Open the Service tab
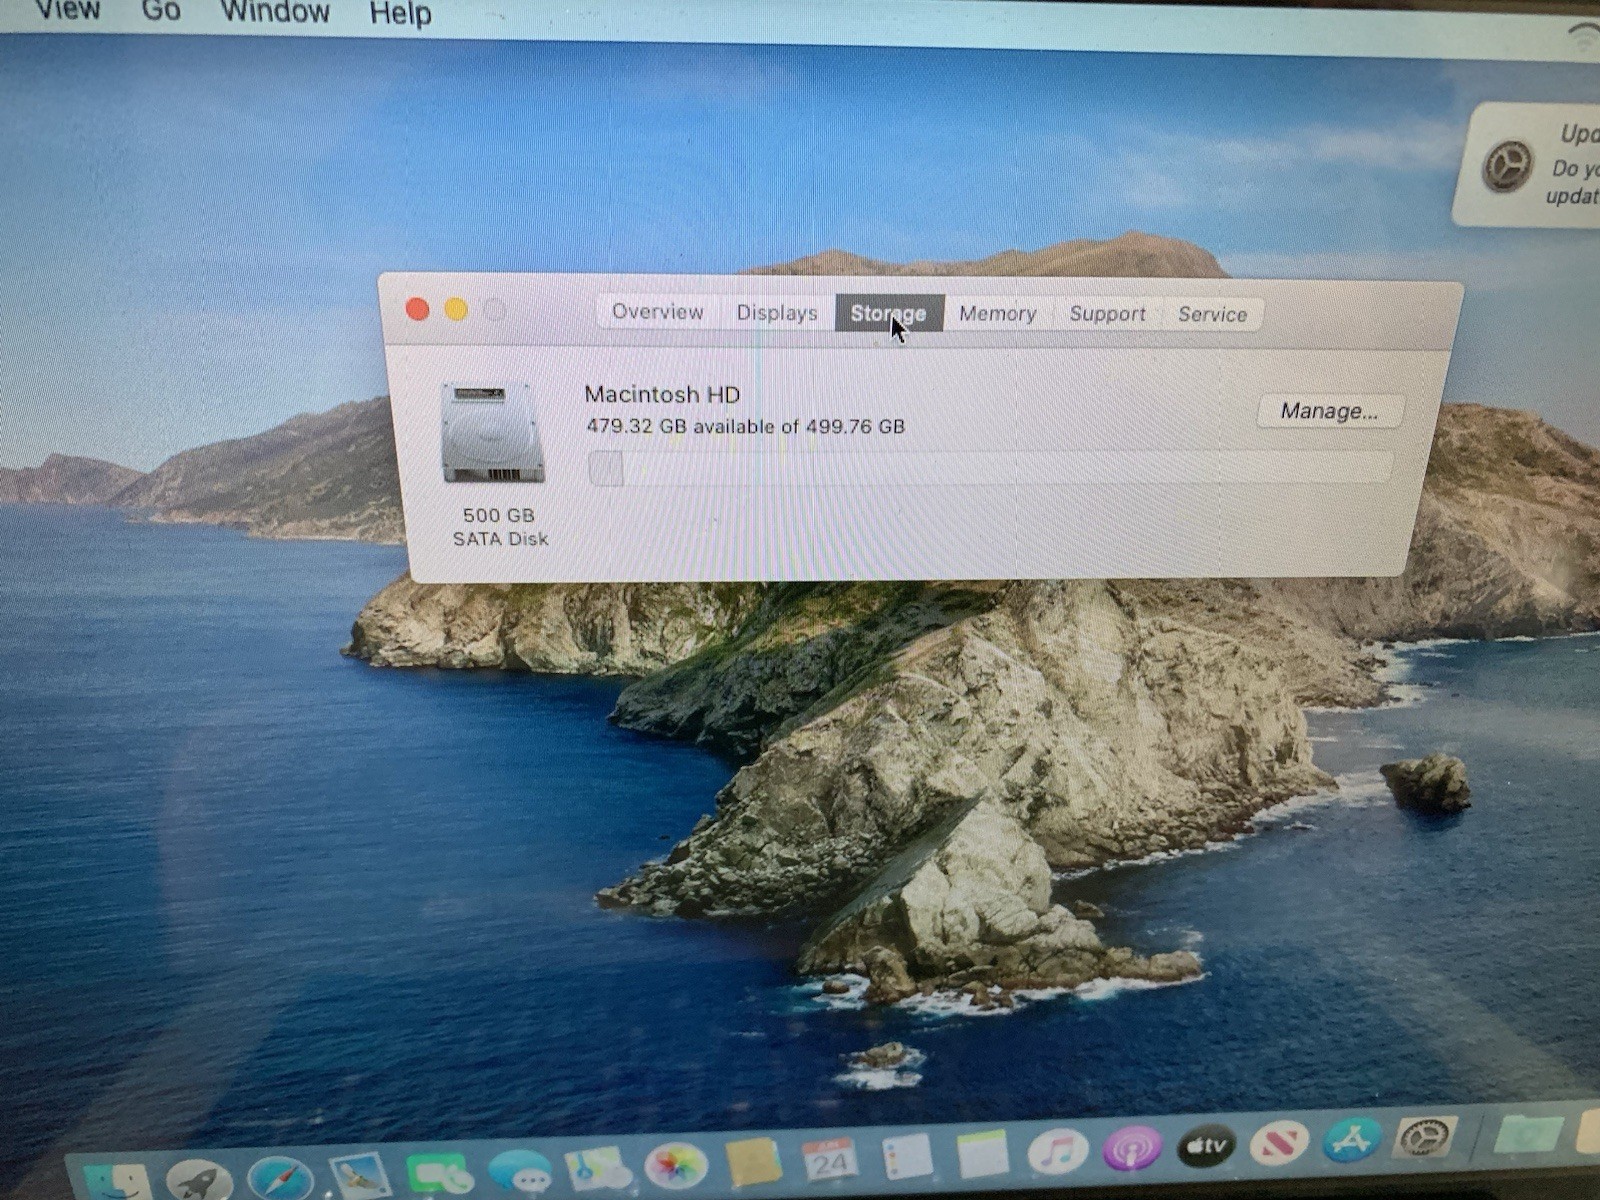Screen dimensions: 1600x1200 1212,315
